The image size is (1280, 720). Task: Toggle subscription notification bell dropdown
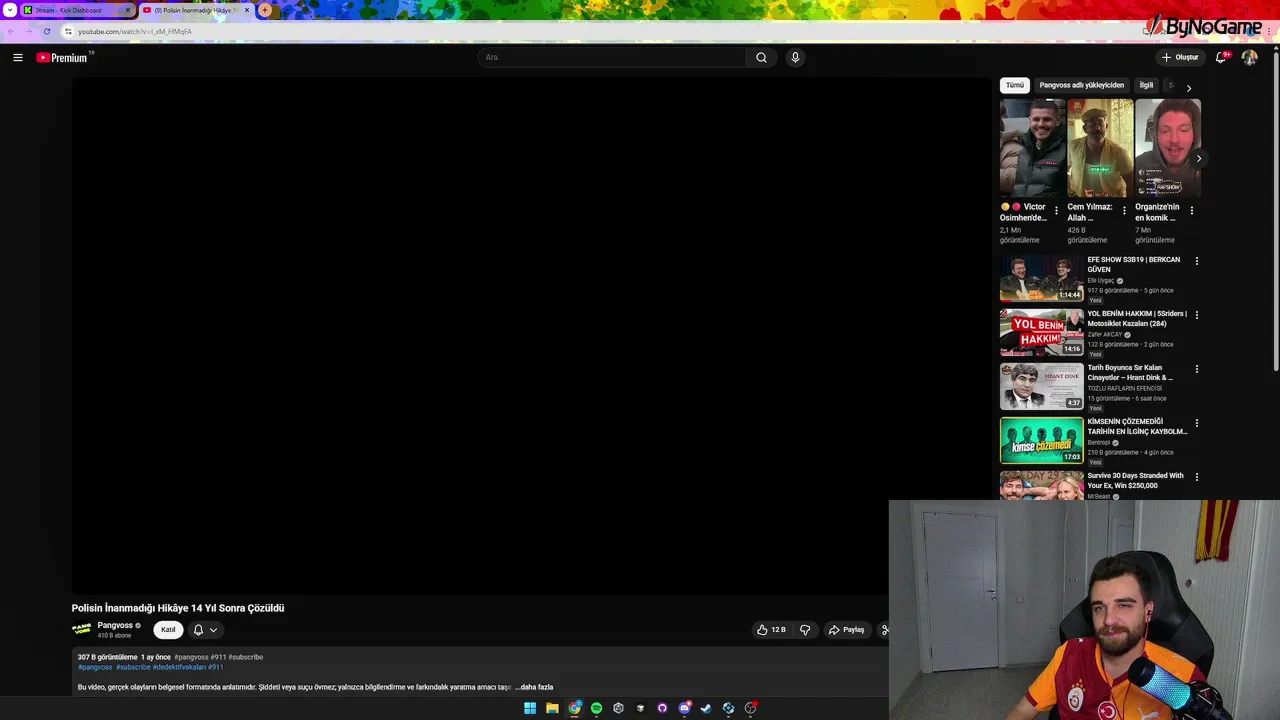(x=205, y=630)
